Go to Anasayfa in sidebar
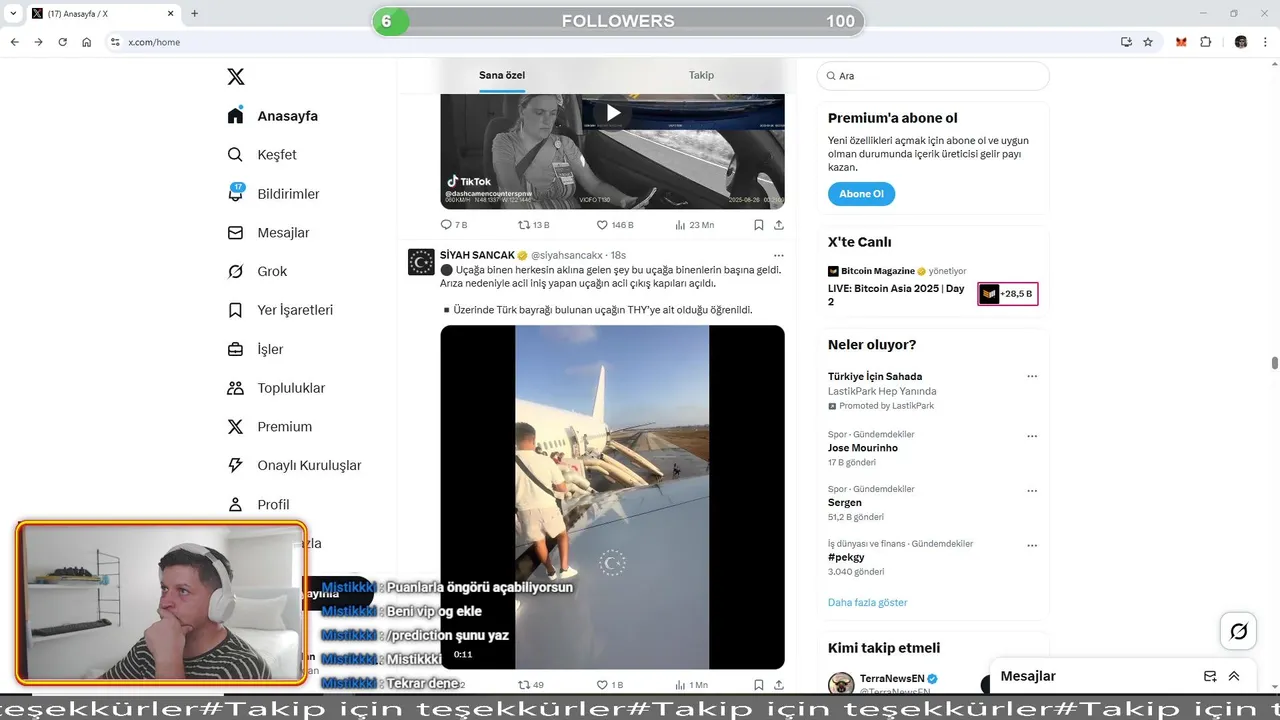Viewport: 1280px width, 720px height. [x=273, y=116]
